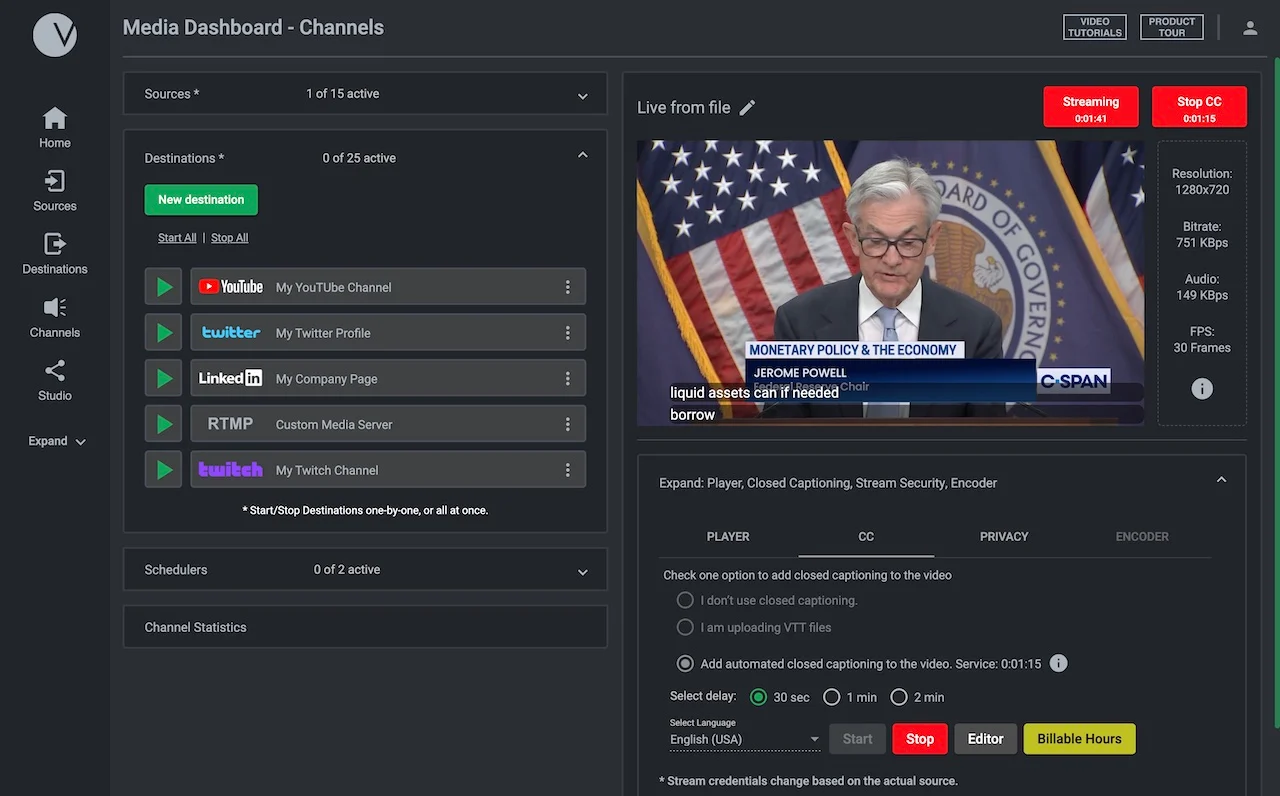Click the V logo in the sidebar
This screenshot has height=796, width=1280.
pyautogui.click(x=54, y=35)
